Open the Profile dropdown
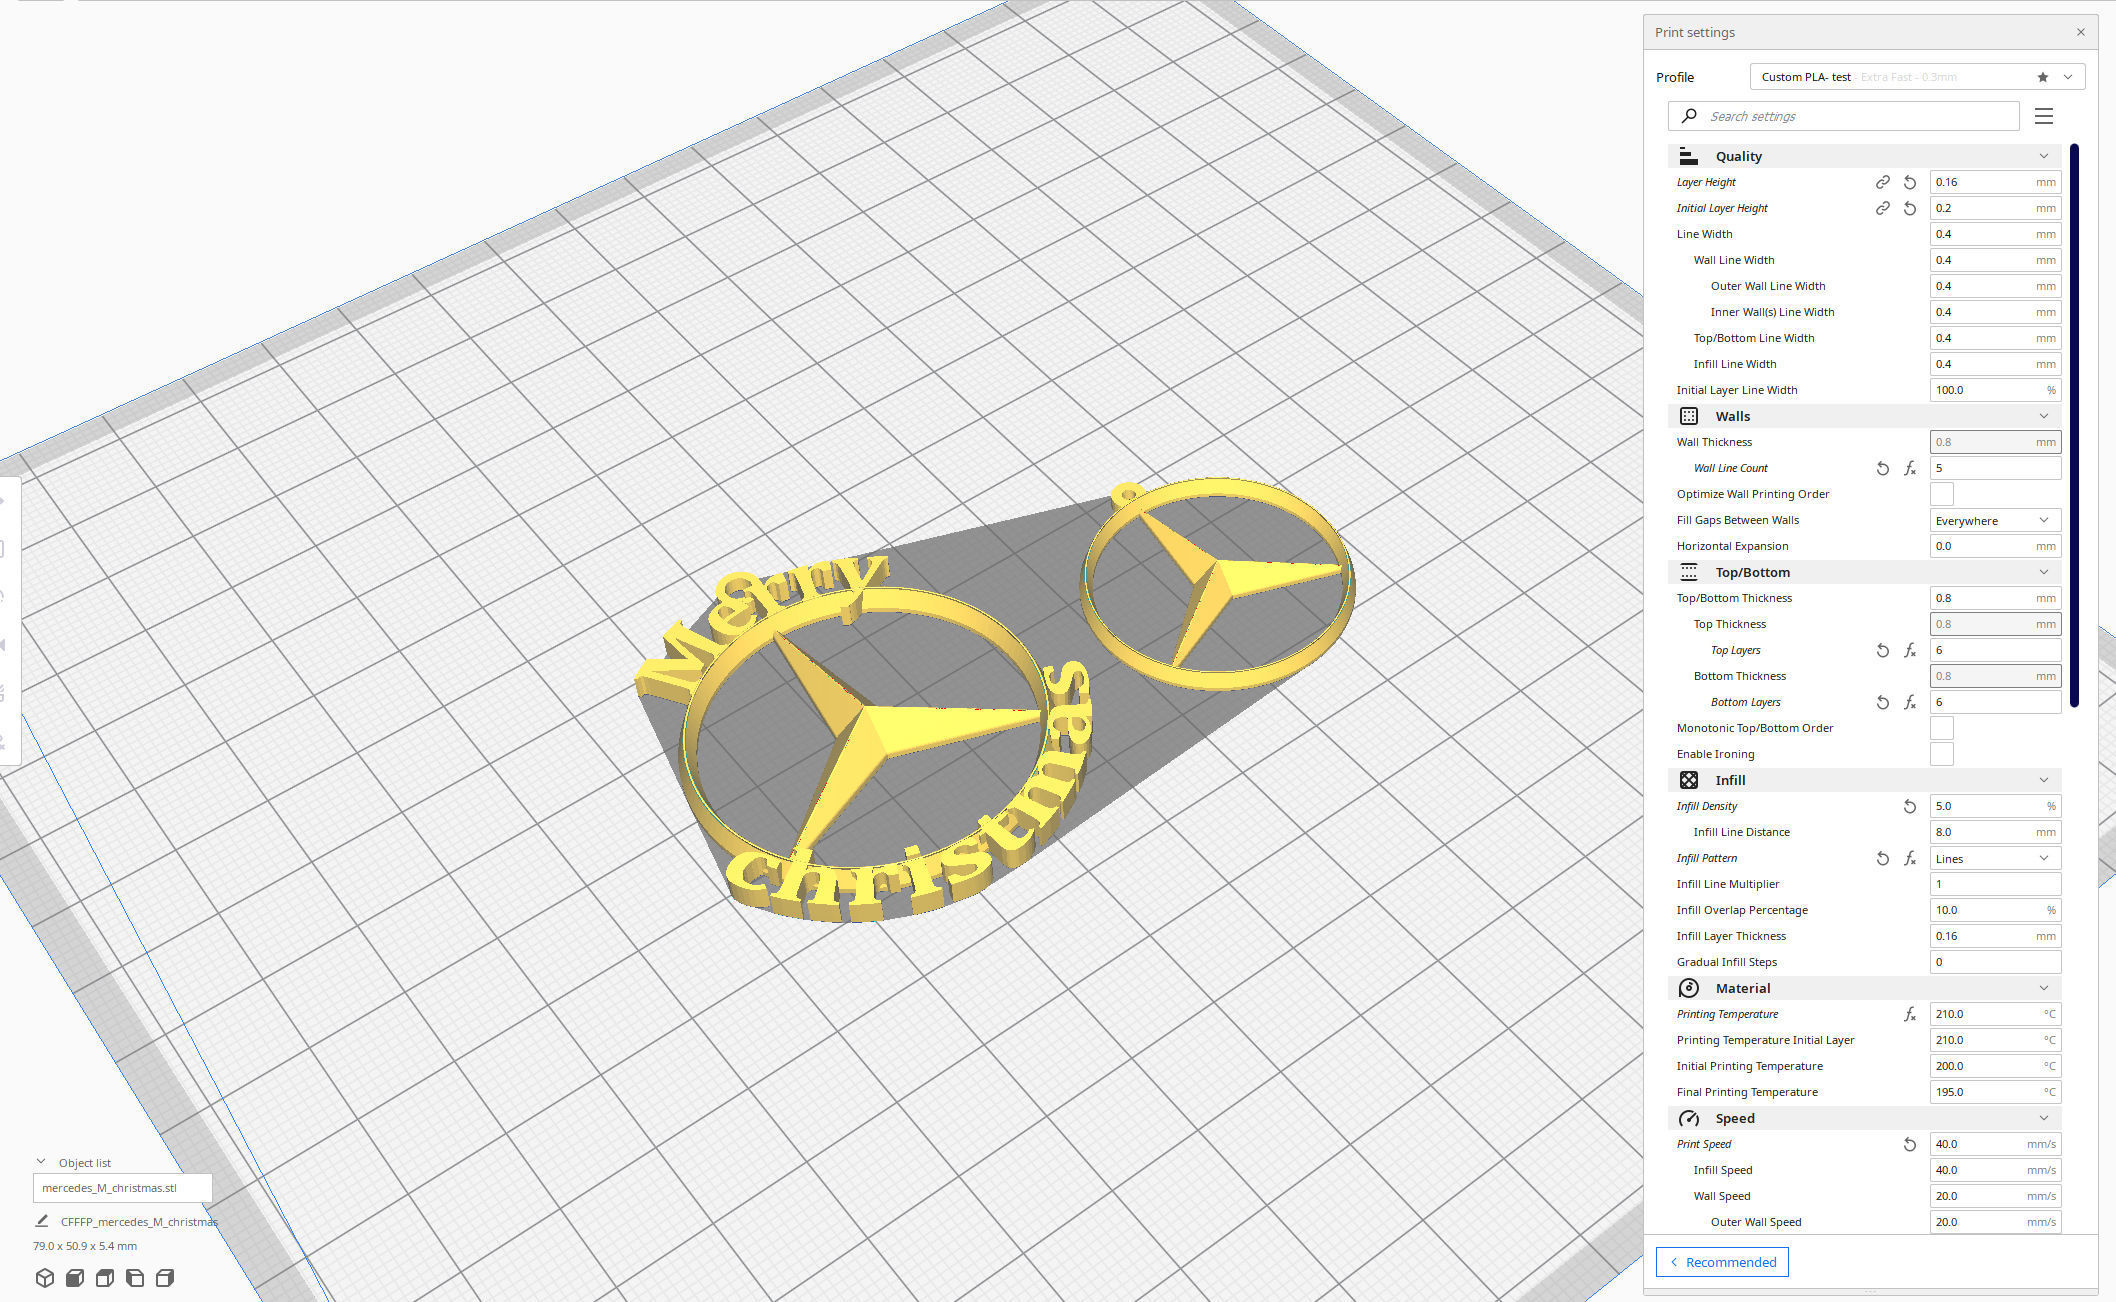This screenshot has width=2116, height=1302. (x=1917, y=77)
